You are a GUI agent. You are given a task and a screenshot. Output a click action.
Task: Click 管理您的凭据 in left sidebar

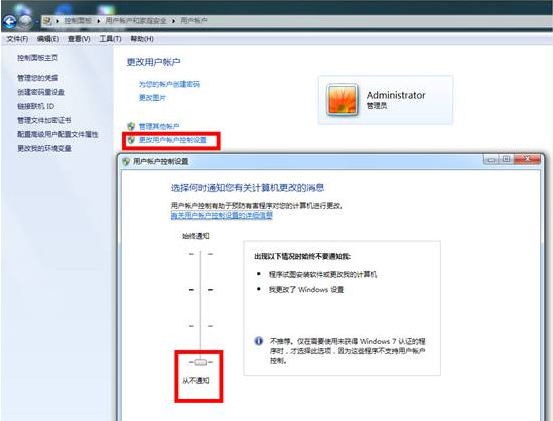37,78
